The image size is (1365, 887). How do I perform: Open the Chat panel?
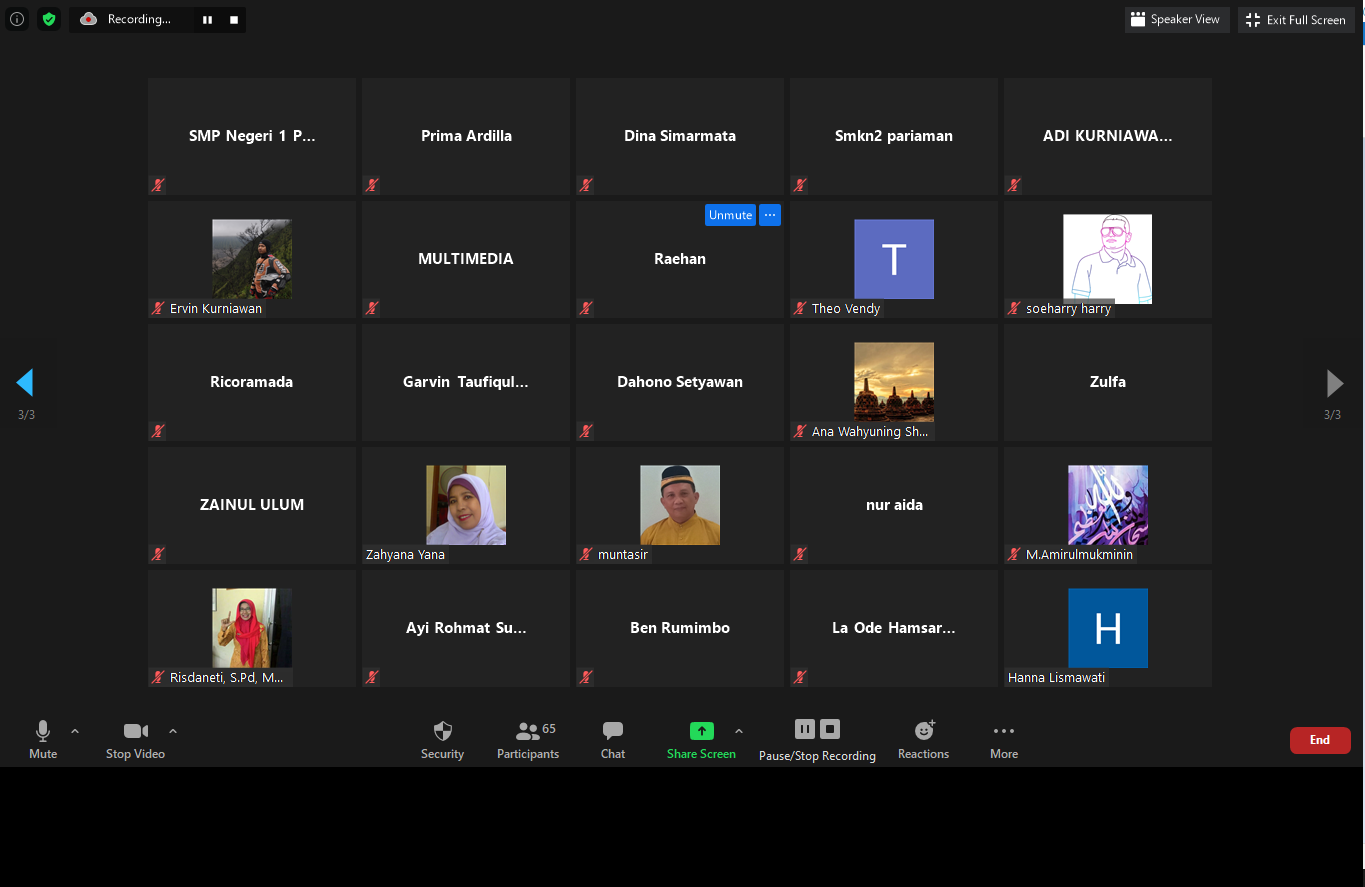613,731
